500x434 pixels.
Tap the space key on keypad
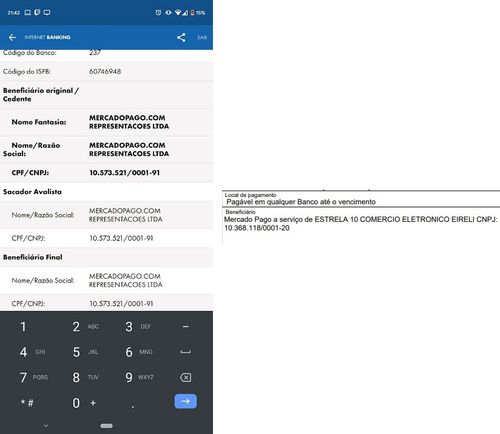coord(186,352)
